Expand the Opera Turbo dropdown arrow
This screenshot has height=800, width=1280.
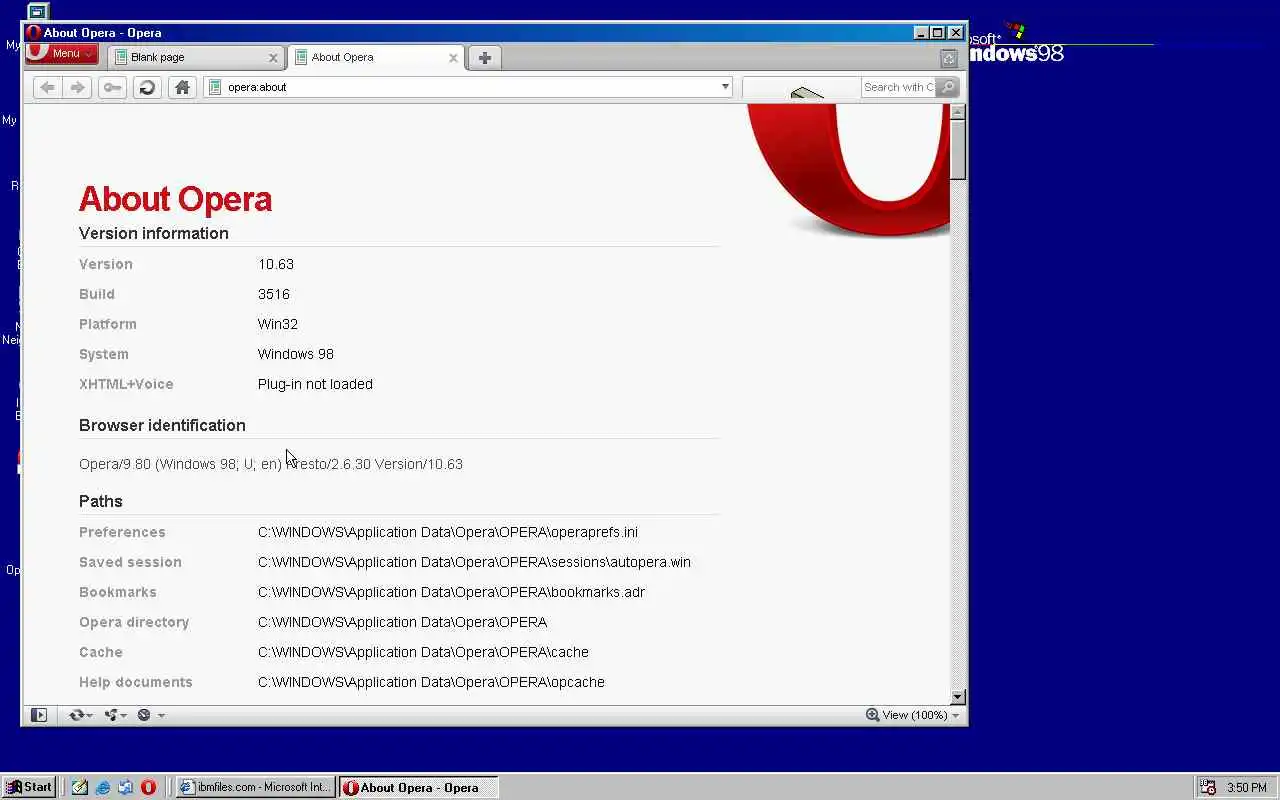161,715
